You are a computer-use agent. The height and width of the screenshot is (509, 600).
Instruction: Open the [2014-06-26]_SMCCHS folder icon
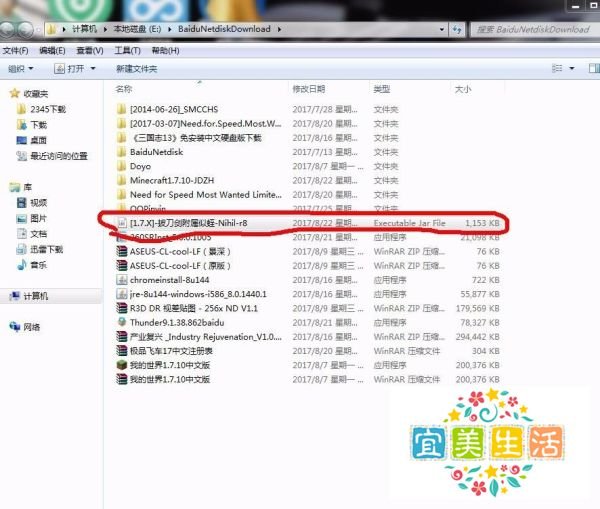(121, 109)
